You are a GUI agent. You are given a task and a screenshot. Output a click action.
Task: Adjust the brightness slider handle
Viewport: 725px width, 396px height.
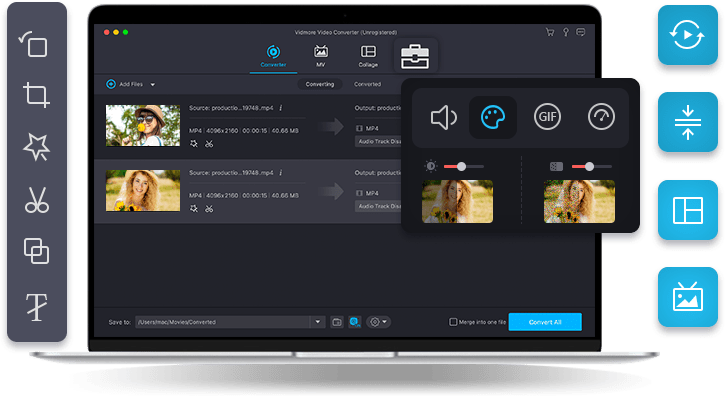tap(461, 167)
